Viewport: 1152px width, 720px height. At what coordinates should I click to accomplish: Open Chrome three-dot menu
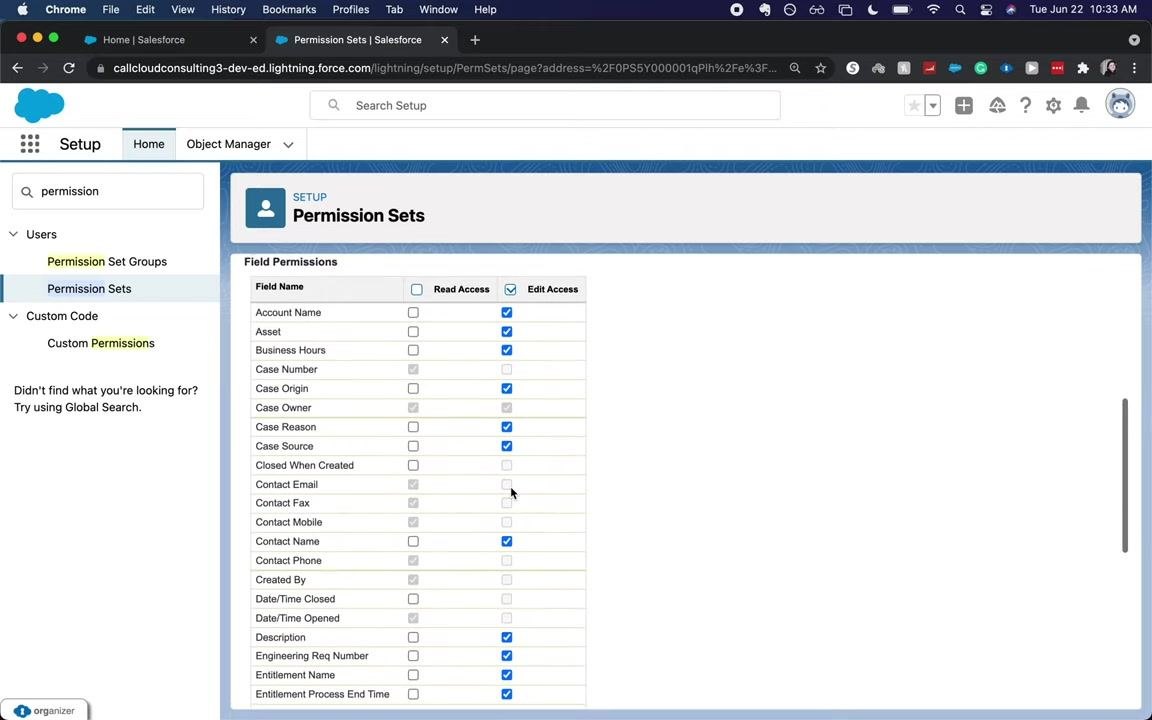pyautogui.click(x=1134, y=68)
